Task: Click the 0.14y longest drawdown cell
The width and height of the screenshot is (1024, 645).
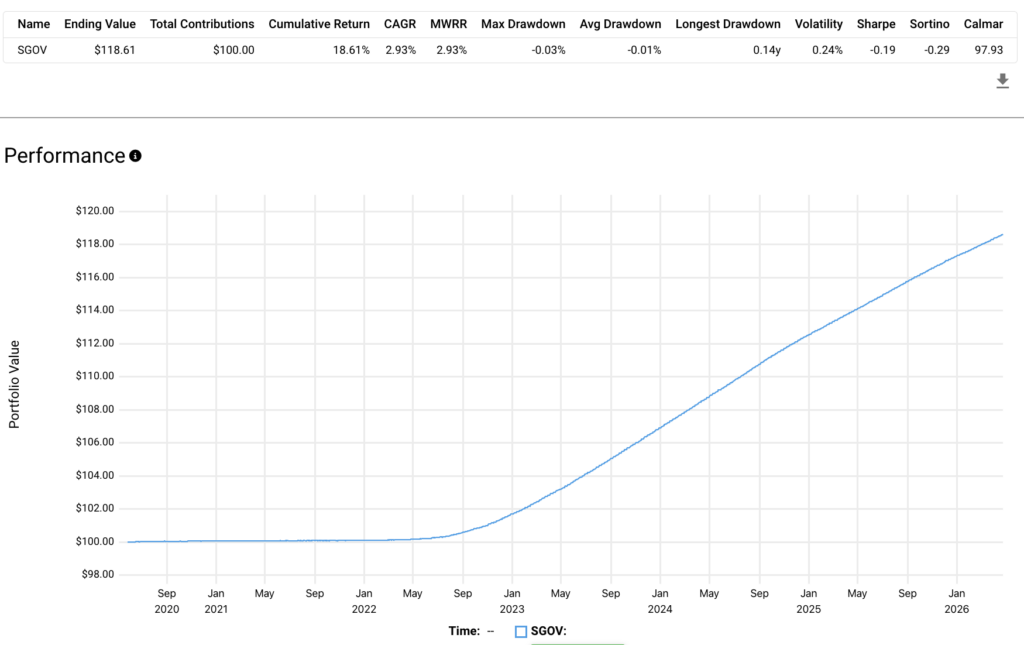Action: click(x=766, y=50)
